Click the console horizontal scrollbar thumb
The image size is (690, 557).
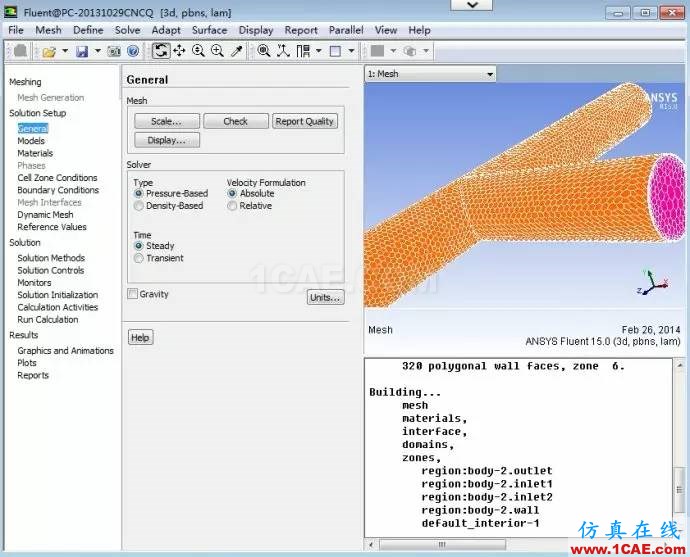click(x=442, y=545)
